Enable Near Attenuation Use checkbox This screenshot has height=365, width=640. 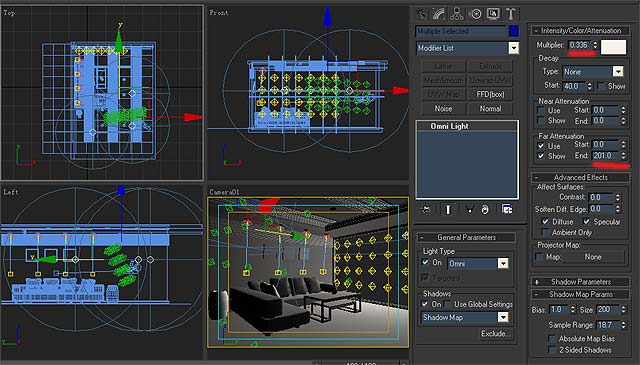[541, 111]
